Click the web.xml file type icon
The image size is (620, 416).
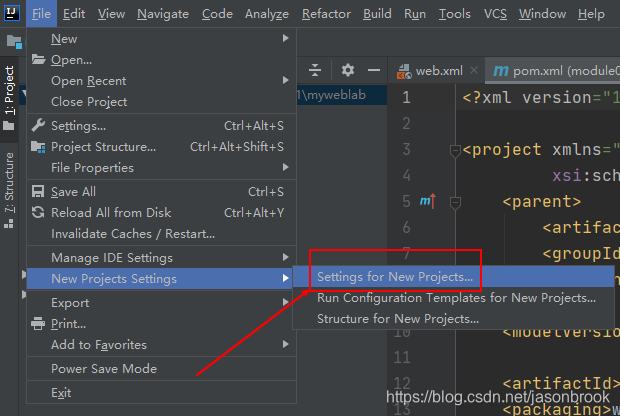click(x=404, y=71)
